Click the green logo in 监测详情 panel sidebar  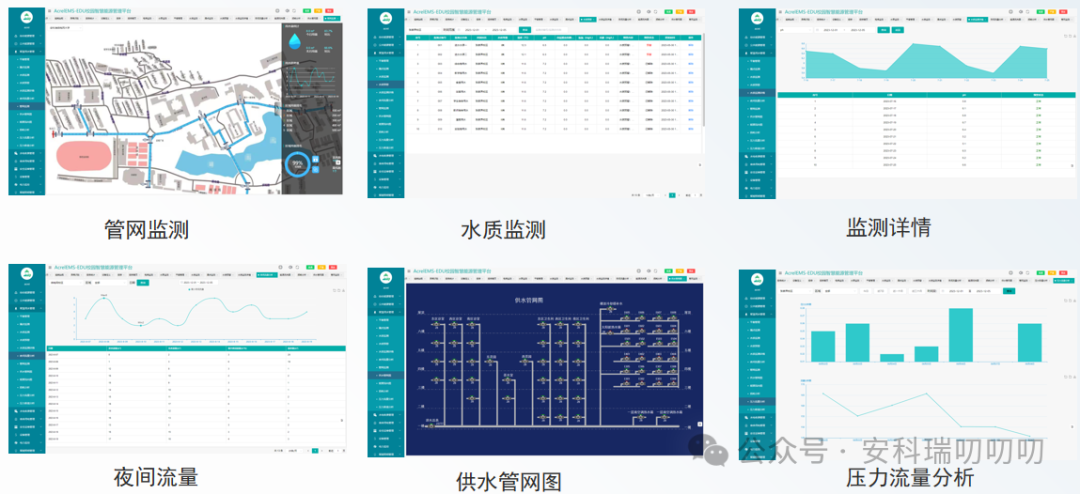coord(757,19)
